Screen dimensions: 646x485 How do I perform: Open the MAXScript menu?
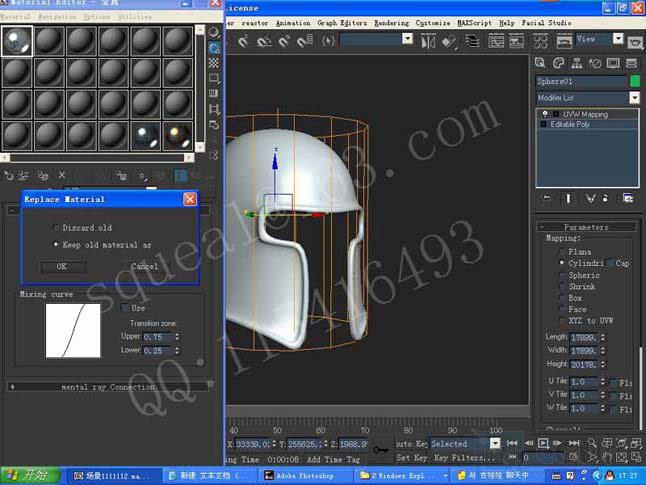474,23
